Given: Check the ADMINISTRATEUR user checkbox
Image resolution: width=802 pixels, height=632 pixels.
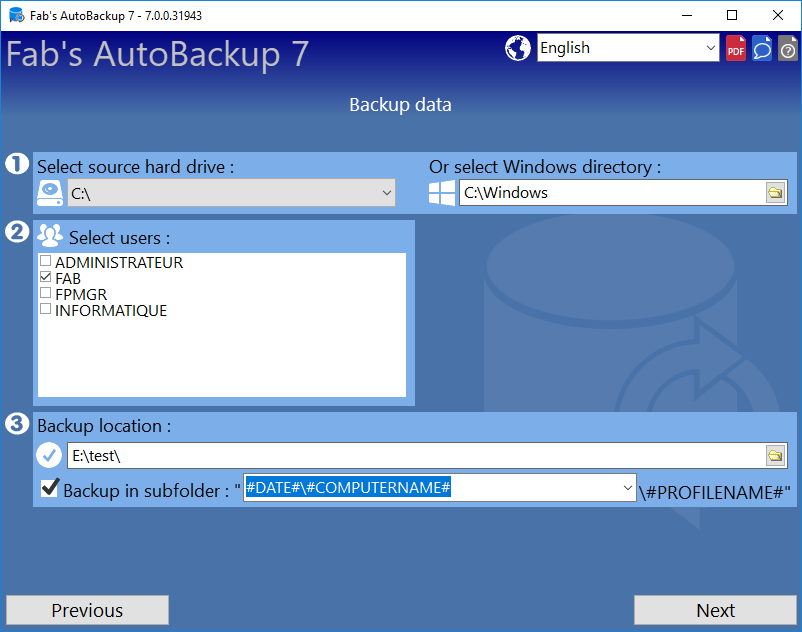Looking at the screenshot, I should pos(46,261).
